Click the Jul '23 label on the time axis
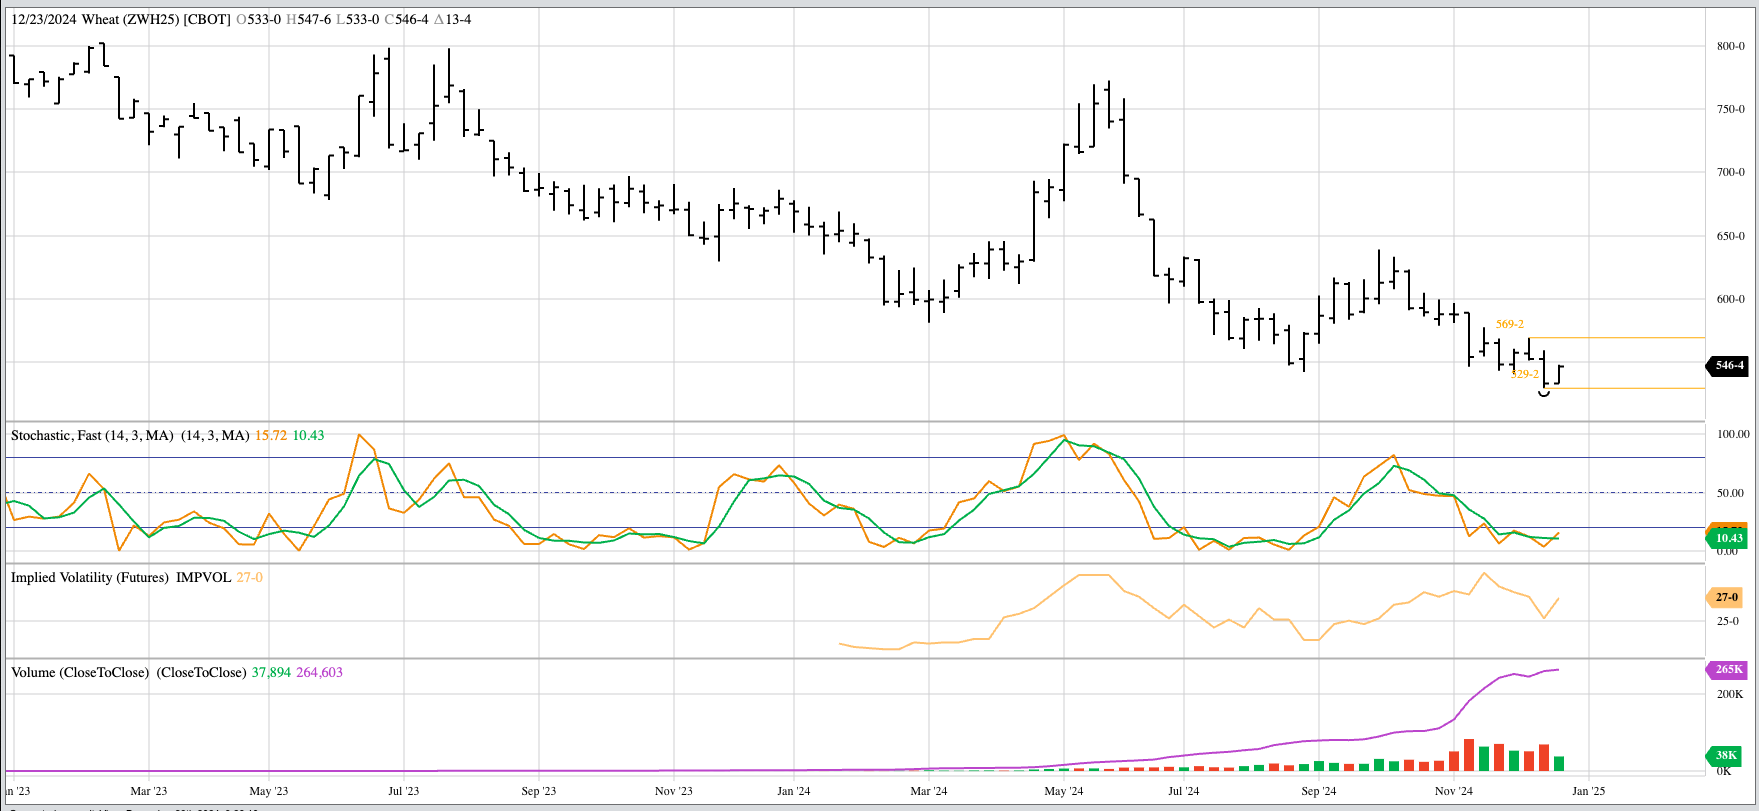This screenshot has width=1759, height=811. [403, 791]
